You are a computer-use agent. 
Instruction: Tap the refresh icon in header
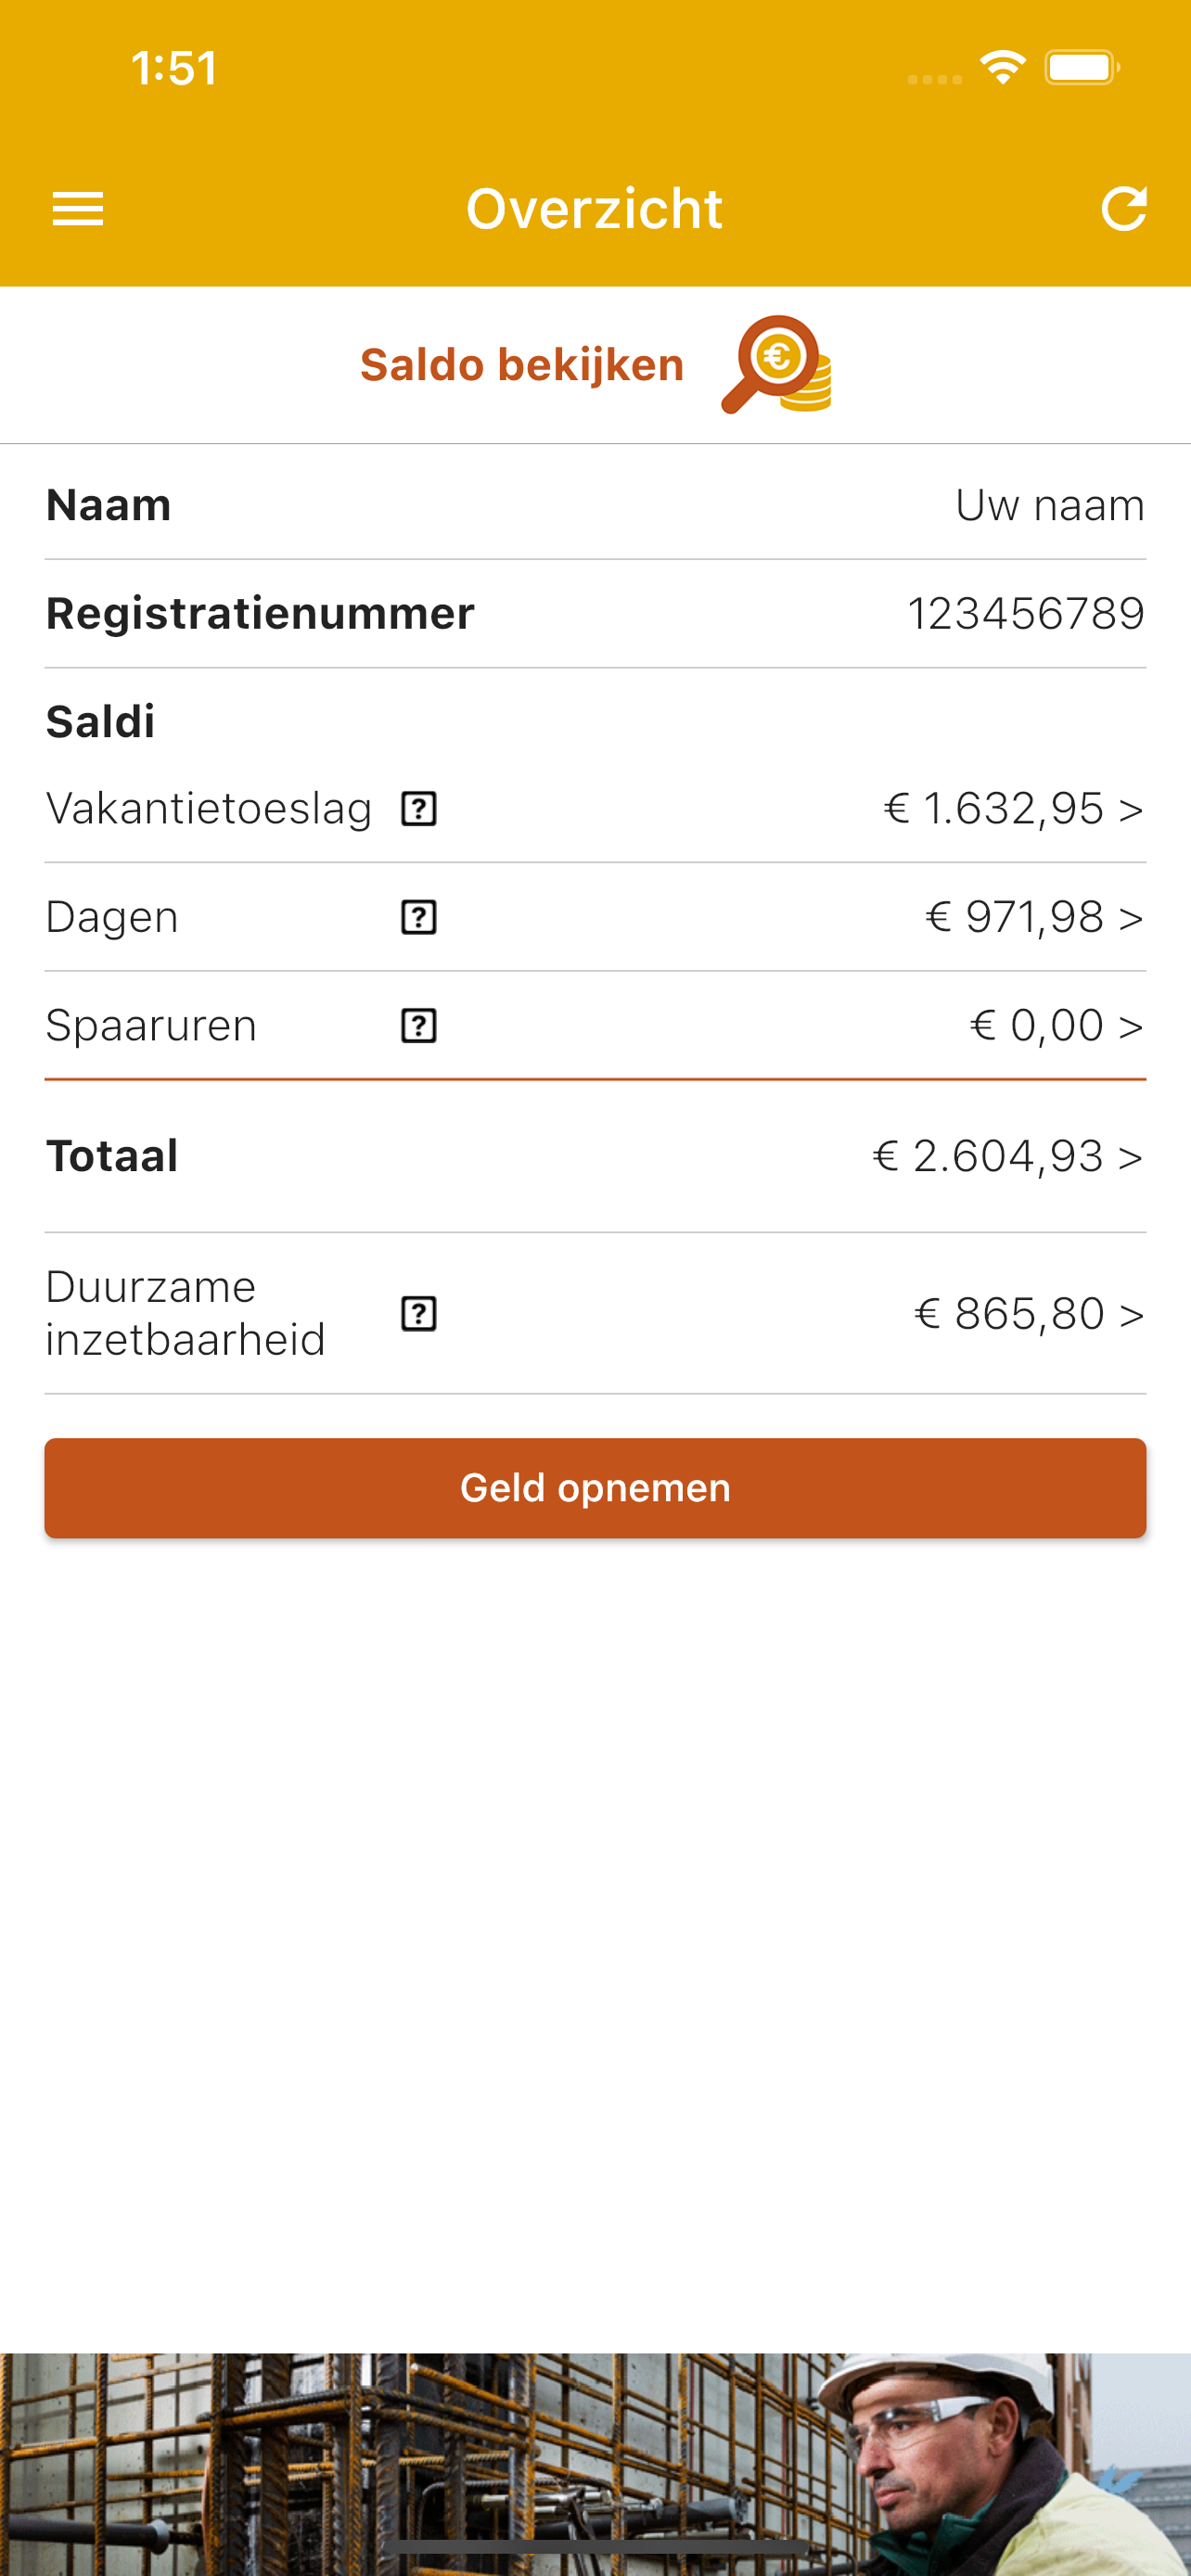[x=1123, y=209]
